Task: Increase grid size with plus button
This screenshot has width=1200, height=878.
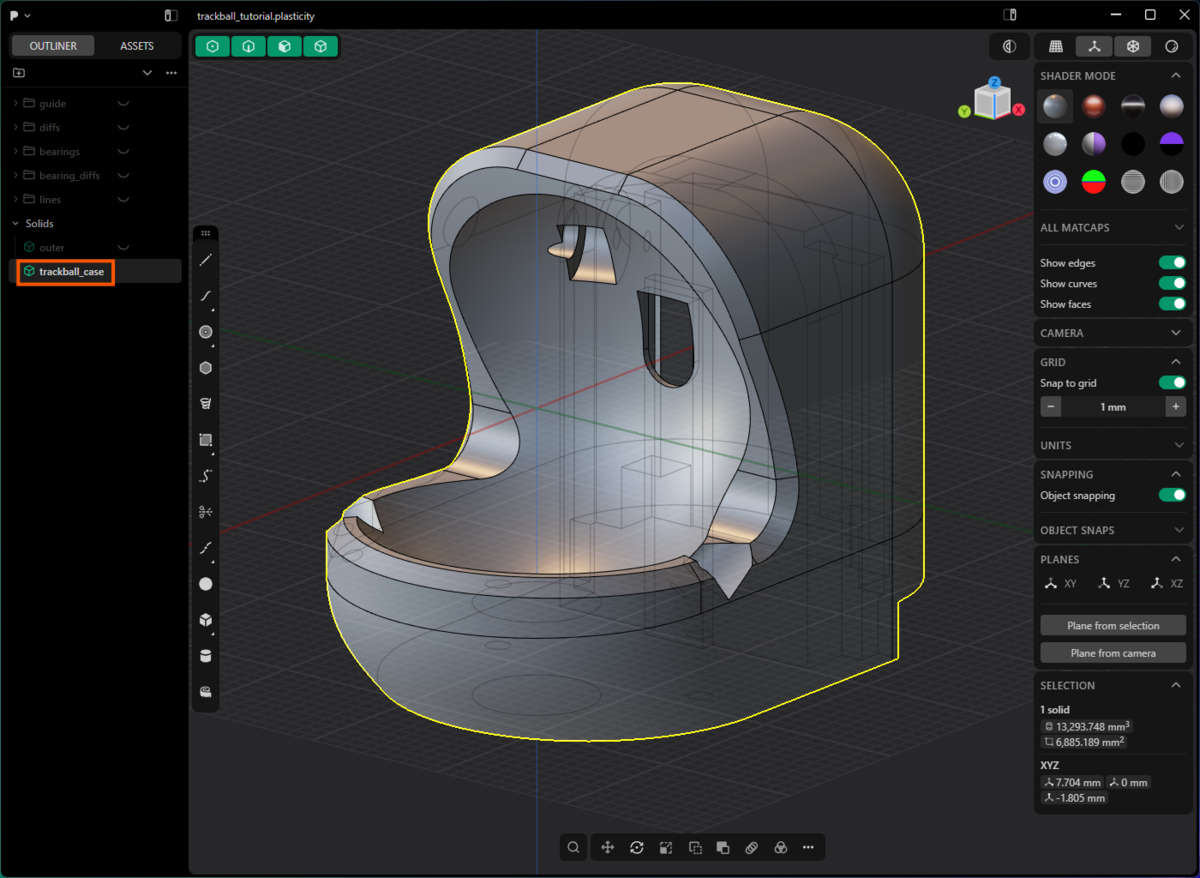Action: tap(1176, 407)
